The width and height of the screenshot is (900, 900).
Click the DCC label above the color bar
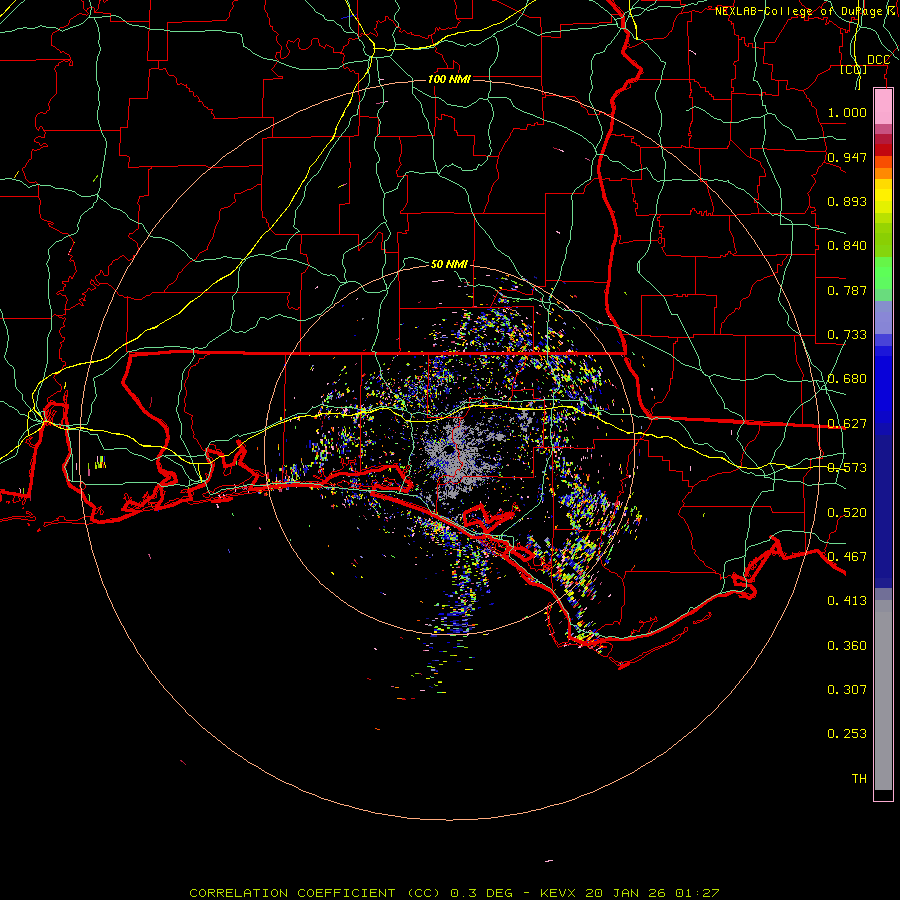click(878, 60)
